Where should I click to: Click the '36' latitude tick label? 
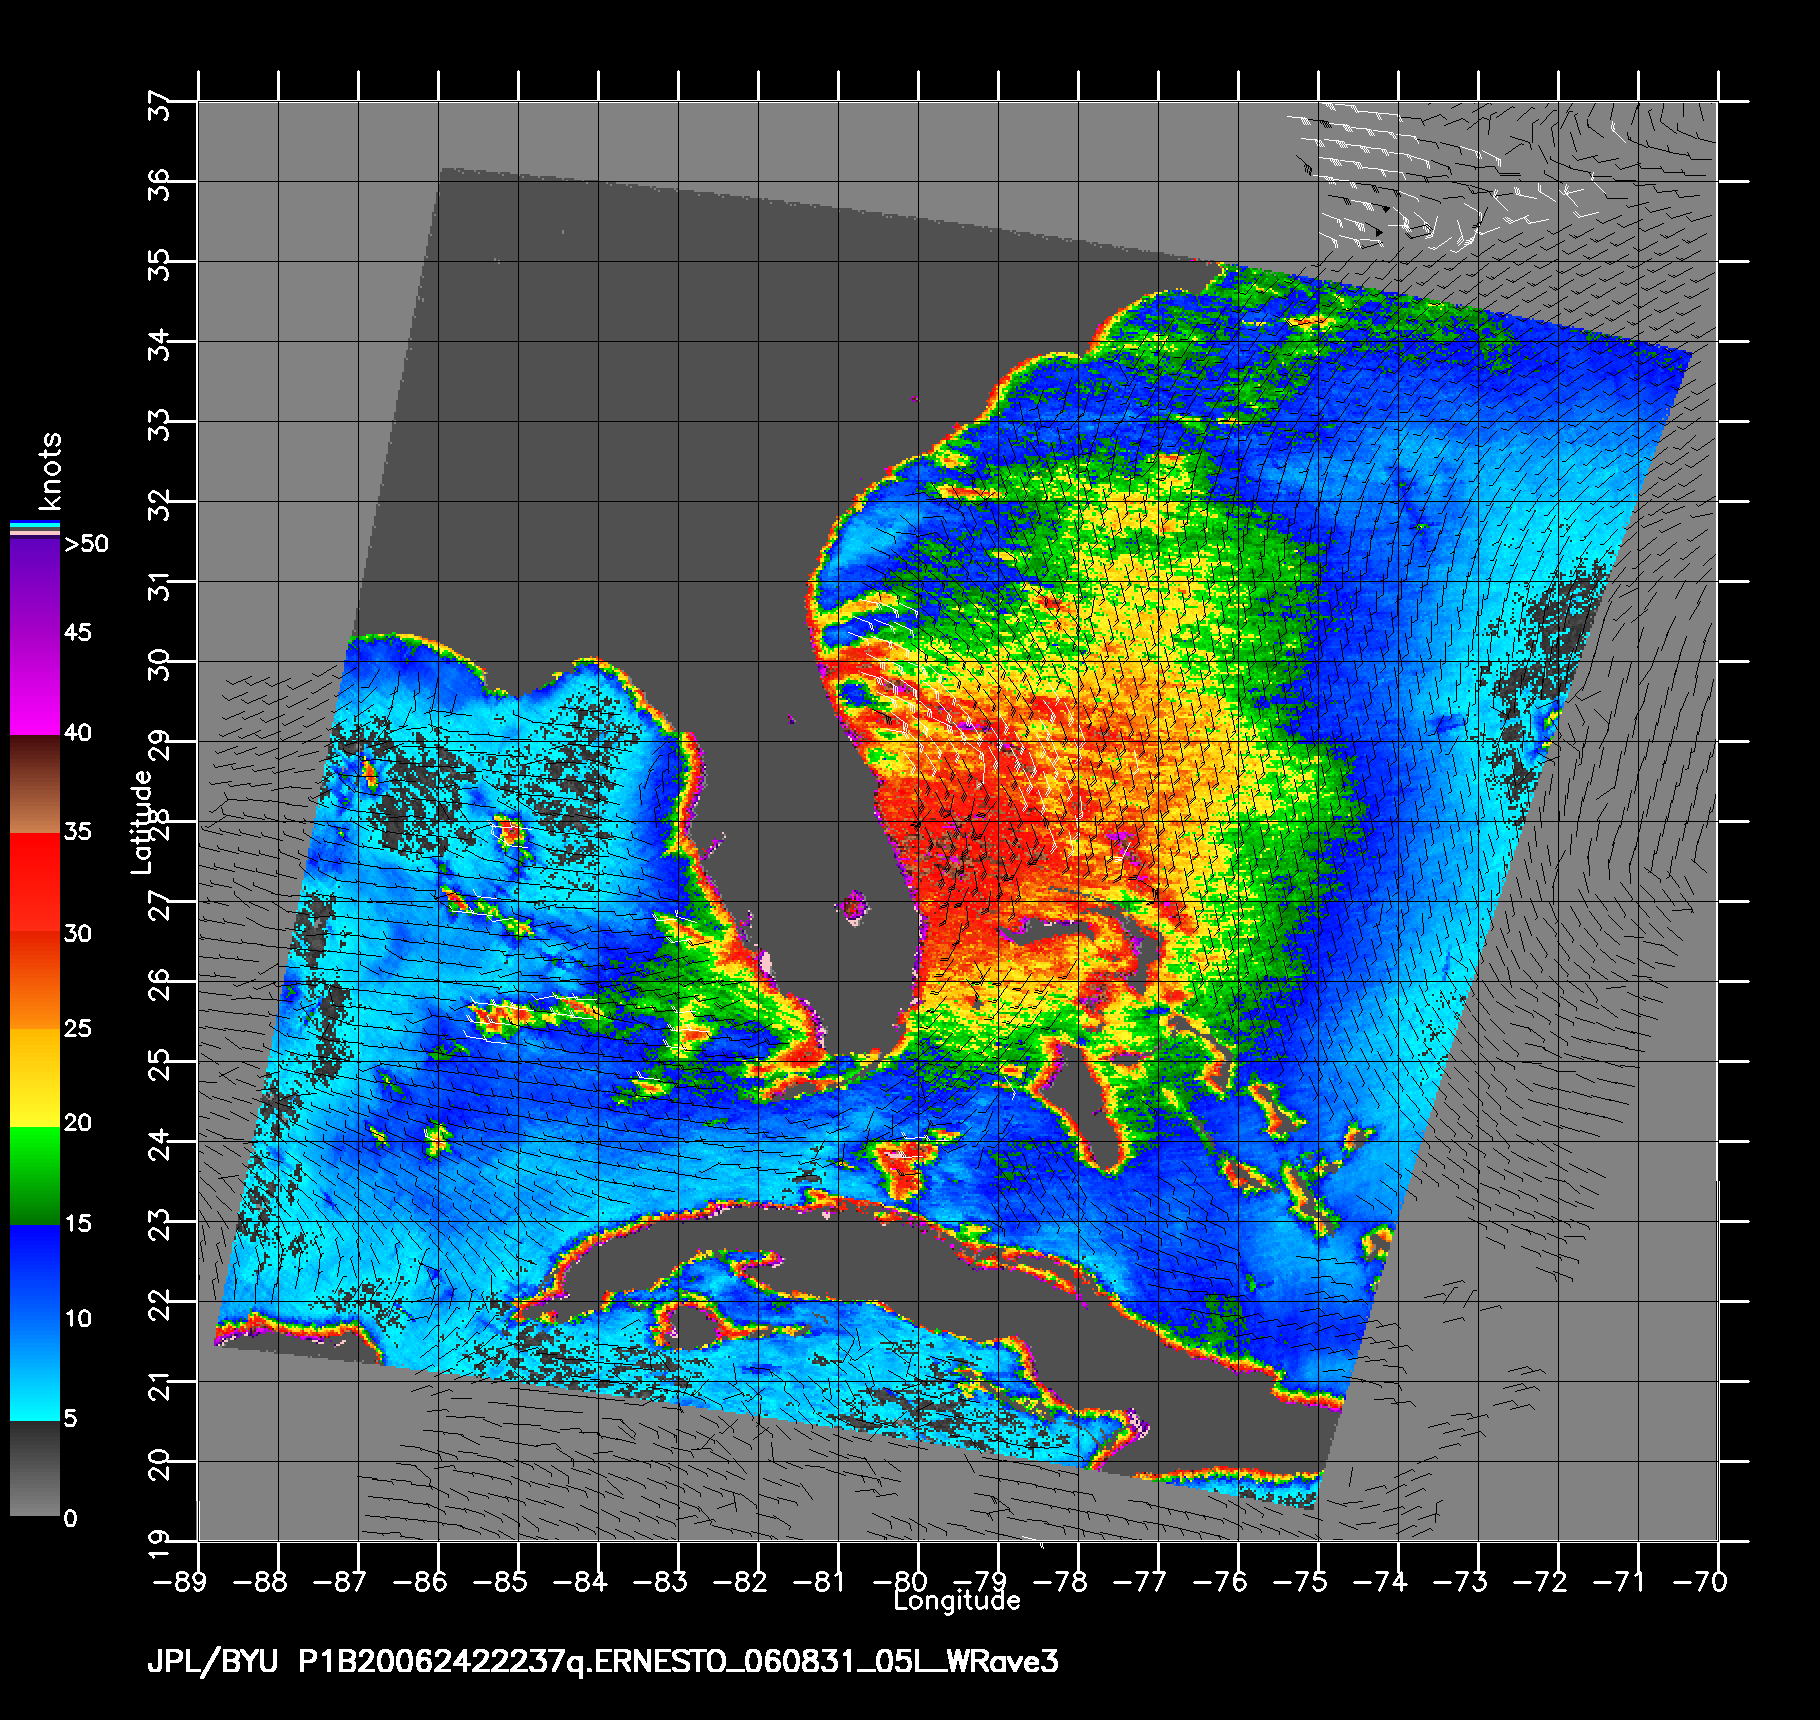coord(159,185)
